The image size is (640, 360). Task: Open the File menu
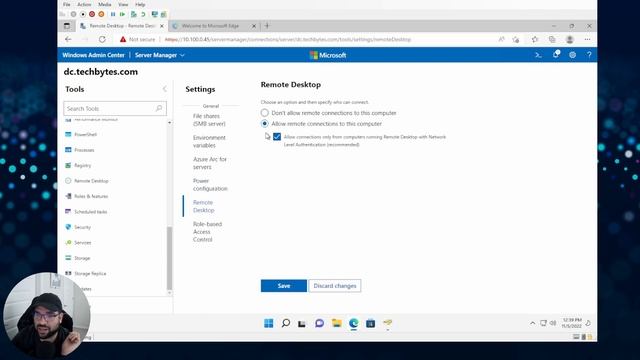[x=67, y=4]
